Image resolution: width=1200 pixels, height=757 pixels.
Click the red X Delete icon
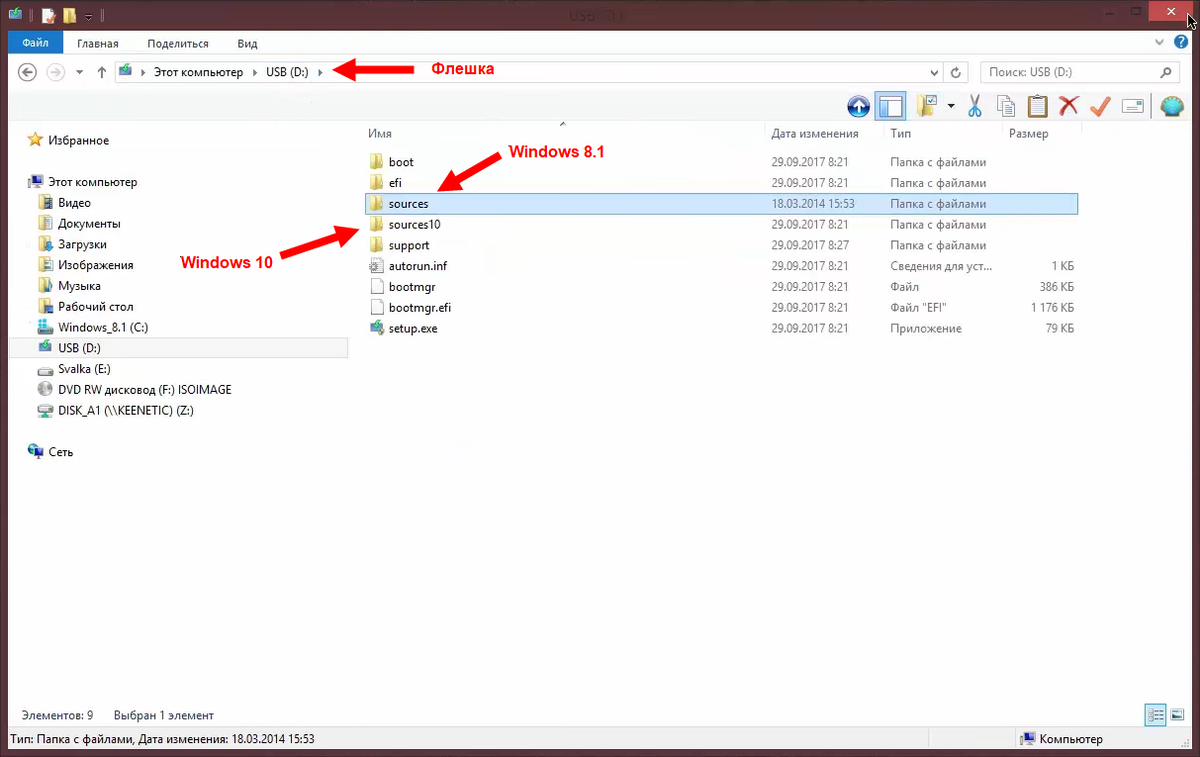point(1069,106)
